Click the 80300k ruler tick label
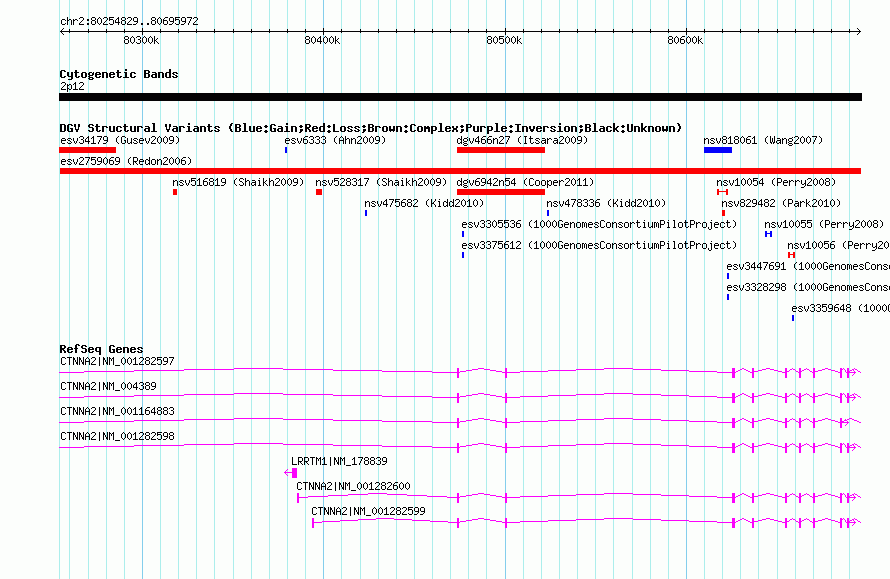The height and width of the screenshot is (579, 890). (x=141, y=40)
